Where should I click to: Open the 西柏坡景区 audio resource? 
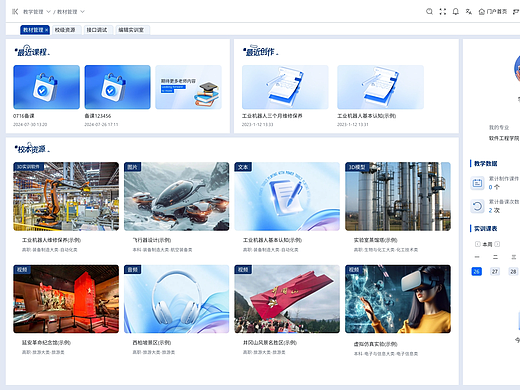click(x=176, y=299)
